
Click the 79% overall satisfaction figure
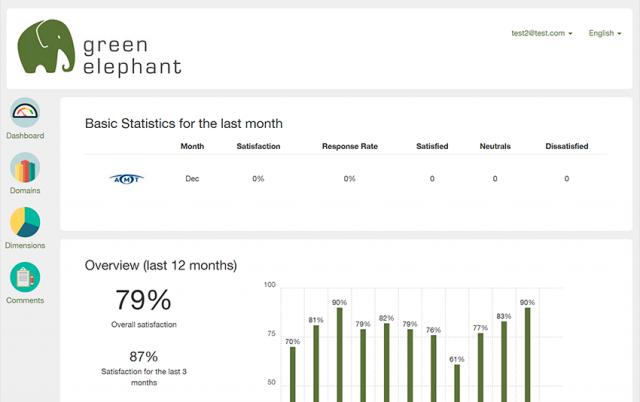click(143, 300)
